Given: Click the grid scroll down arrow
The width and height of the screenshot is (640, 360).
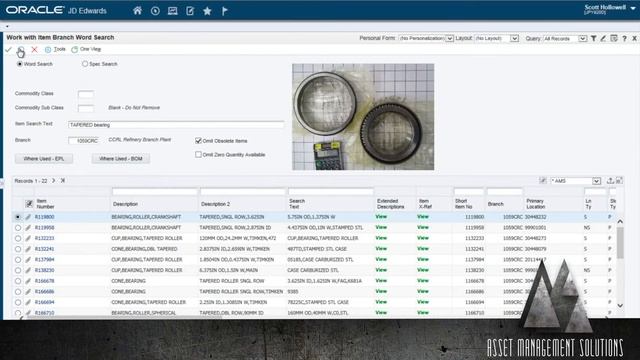Looking at the screenshot, I should [620, 305].
